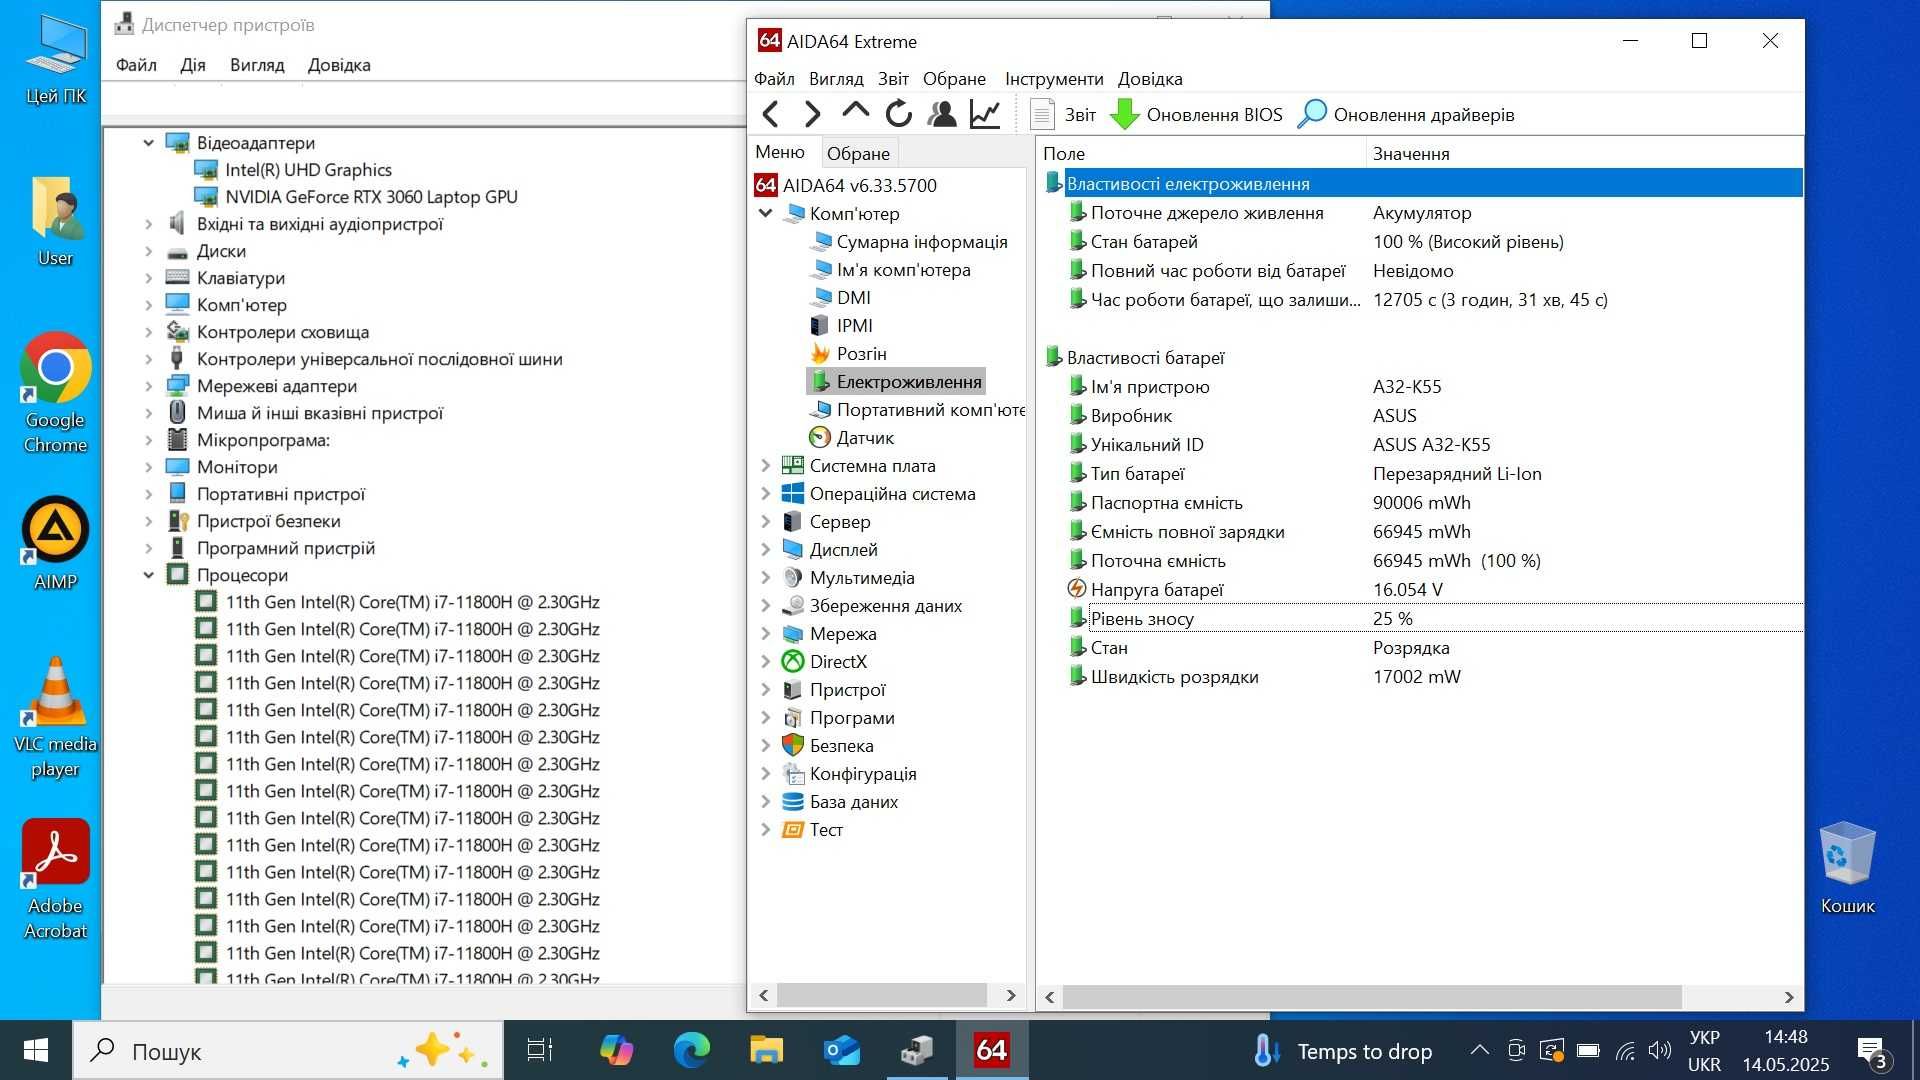
Task: Open the AIDA64 graph chart icon
Action: tap(985, 114)
